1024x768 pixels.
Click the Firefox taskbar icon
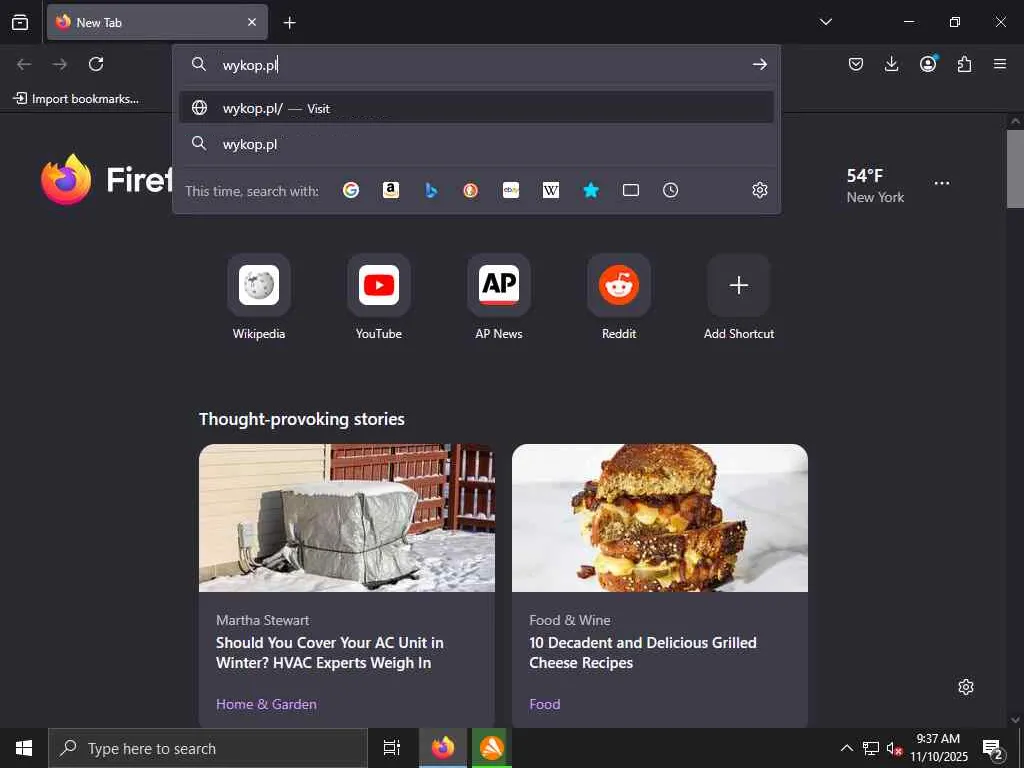coord(442,748)
